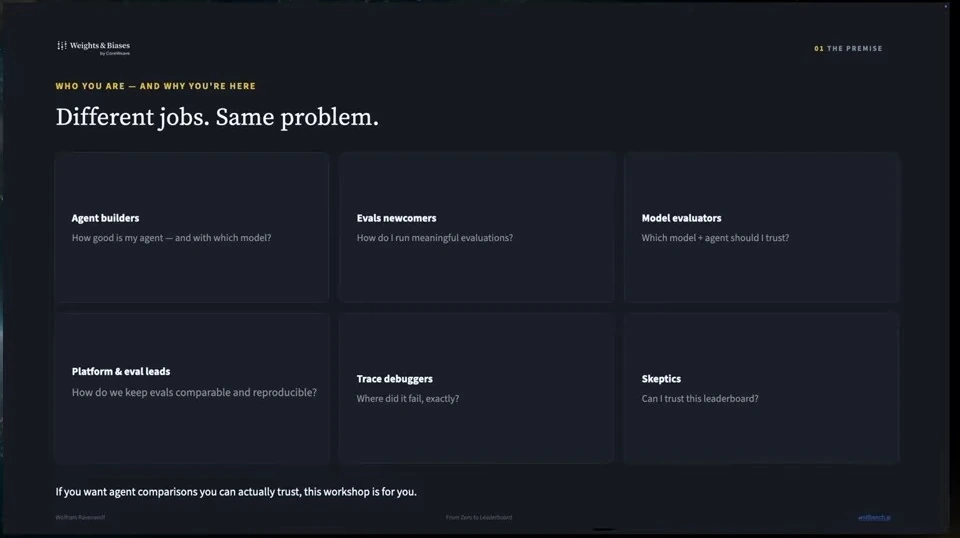Click 'How do we keep evals comparable' text

194,392
